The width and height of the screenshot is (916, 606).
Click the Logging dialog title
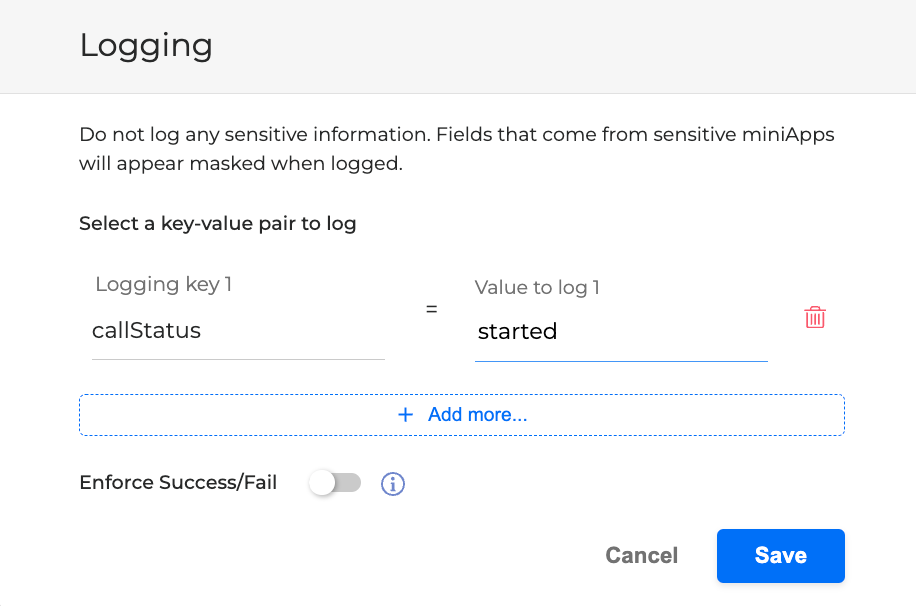[x=146, y=46]
